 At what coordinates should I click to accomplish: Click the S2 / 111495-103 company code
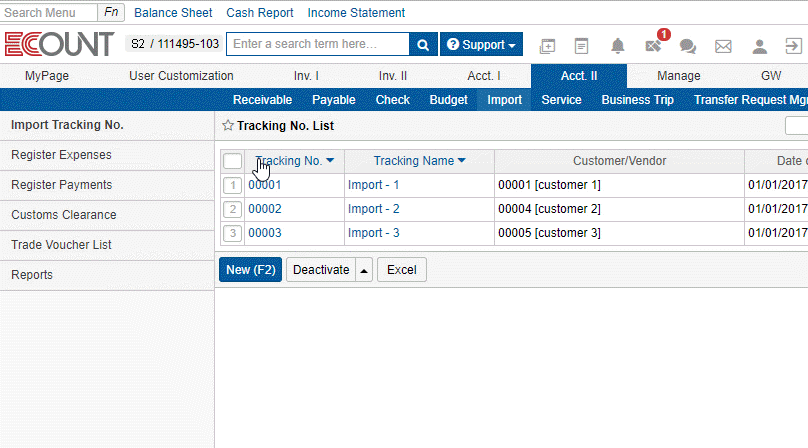[174, 44]
